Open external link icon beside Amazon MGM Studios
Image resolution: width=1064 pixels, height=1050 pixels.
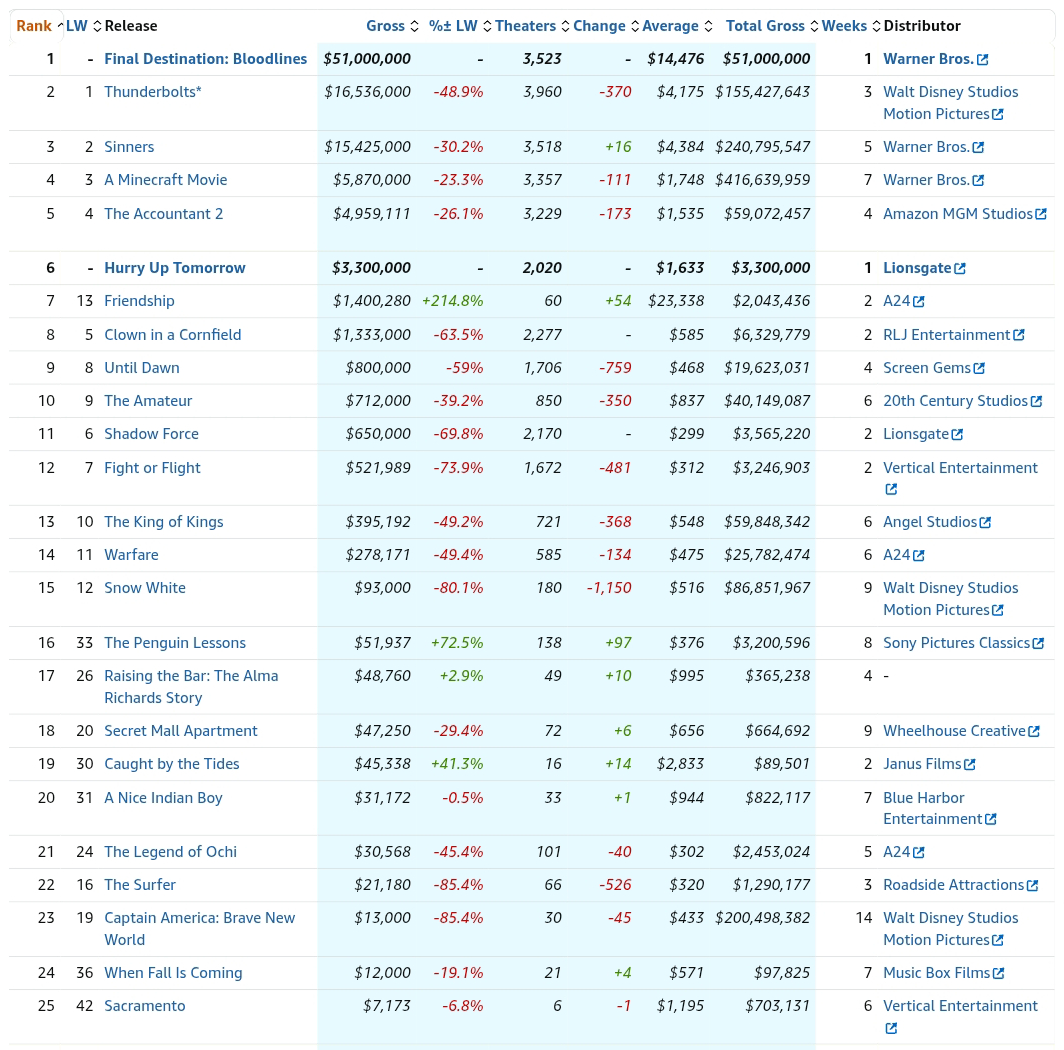click(1040, 214)
